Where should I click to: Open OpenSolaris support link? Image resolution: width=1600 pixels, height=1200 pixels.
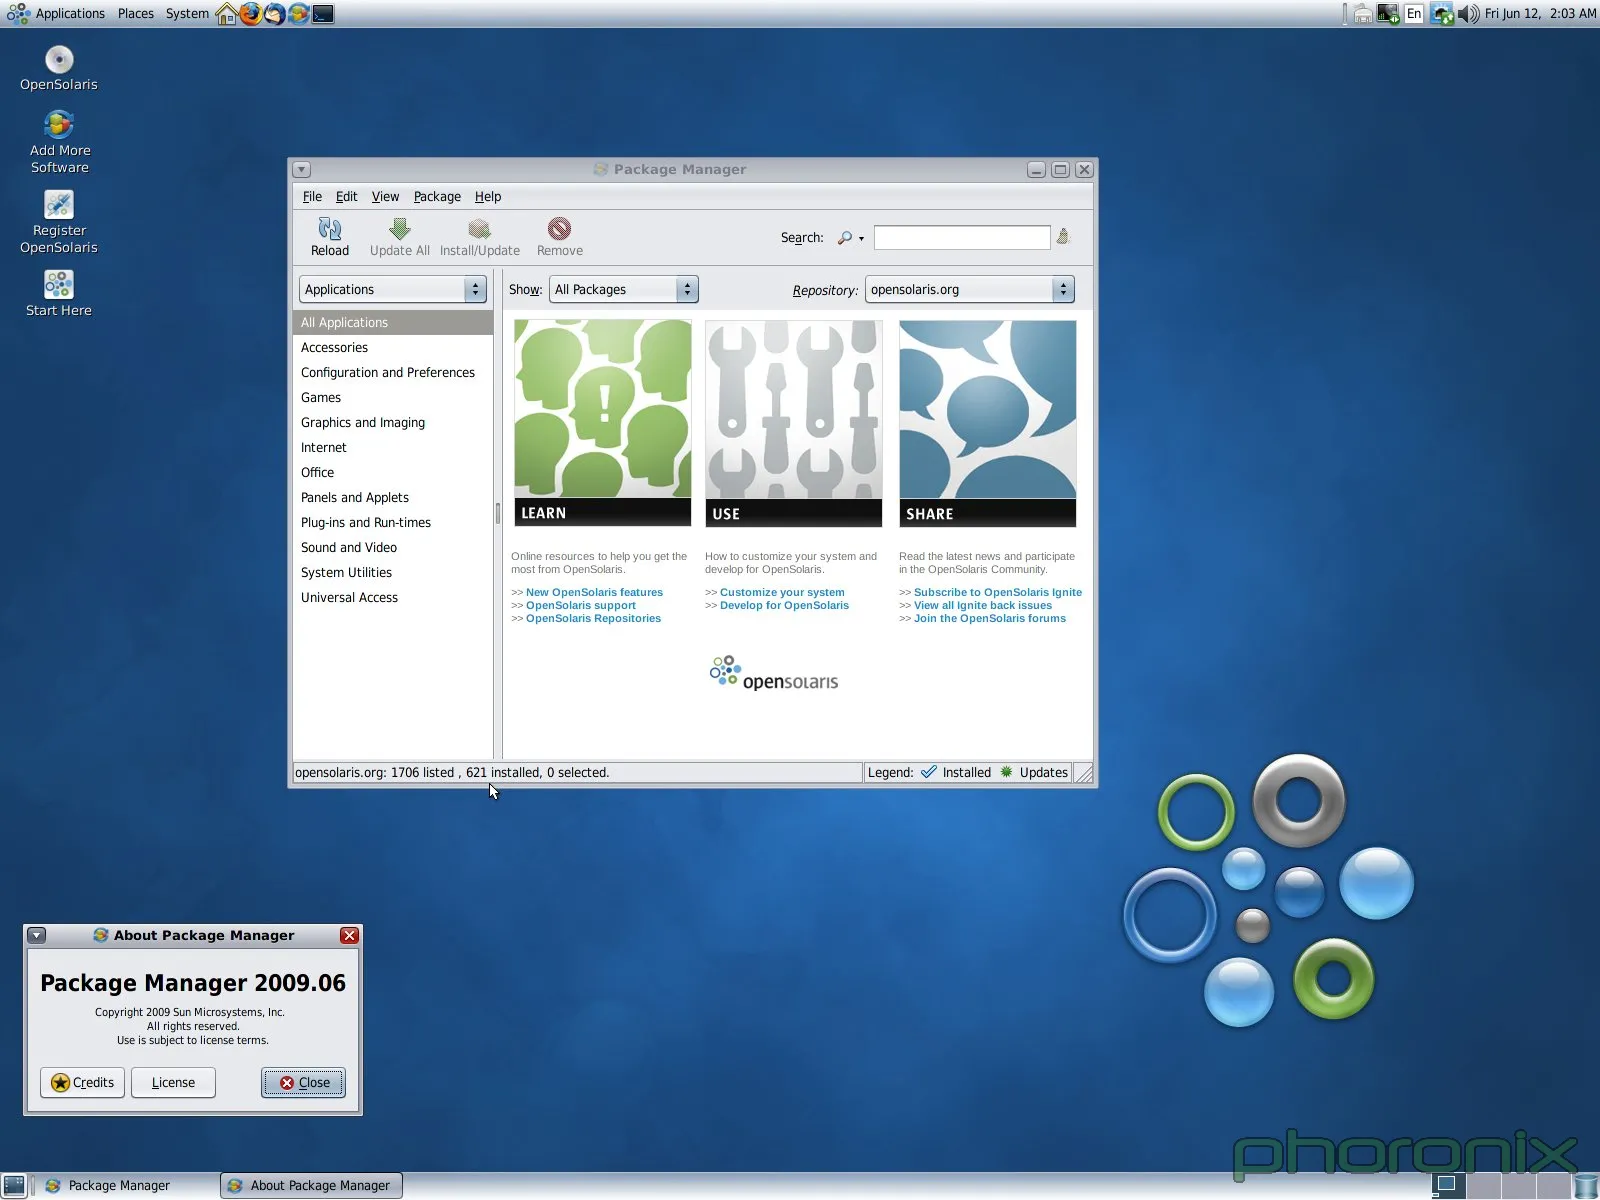point(580,606)
